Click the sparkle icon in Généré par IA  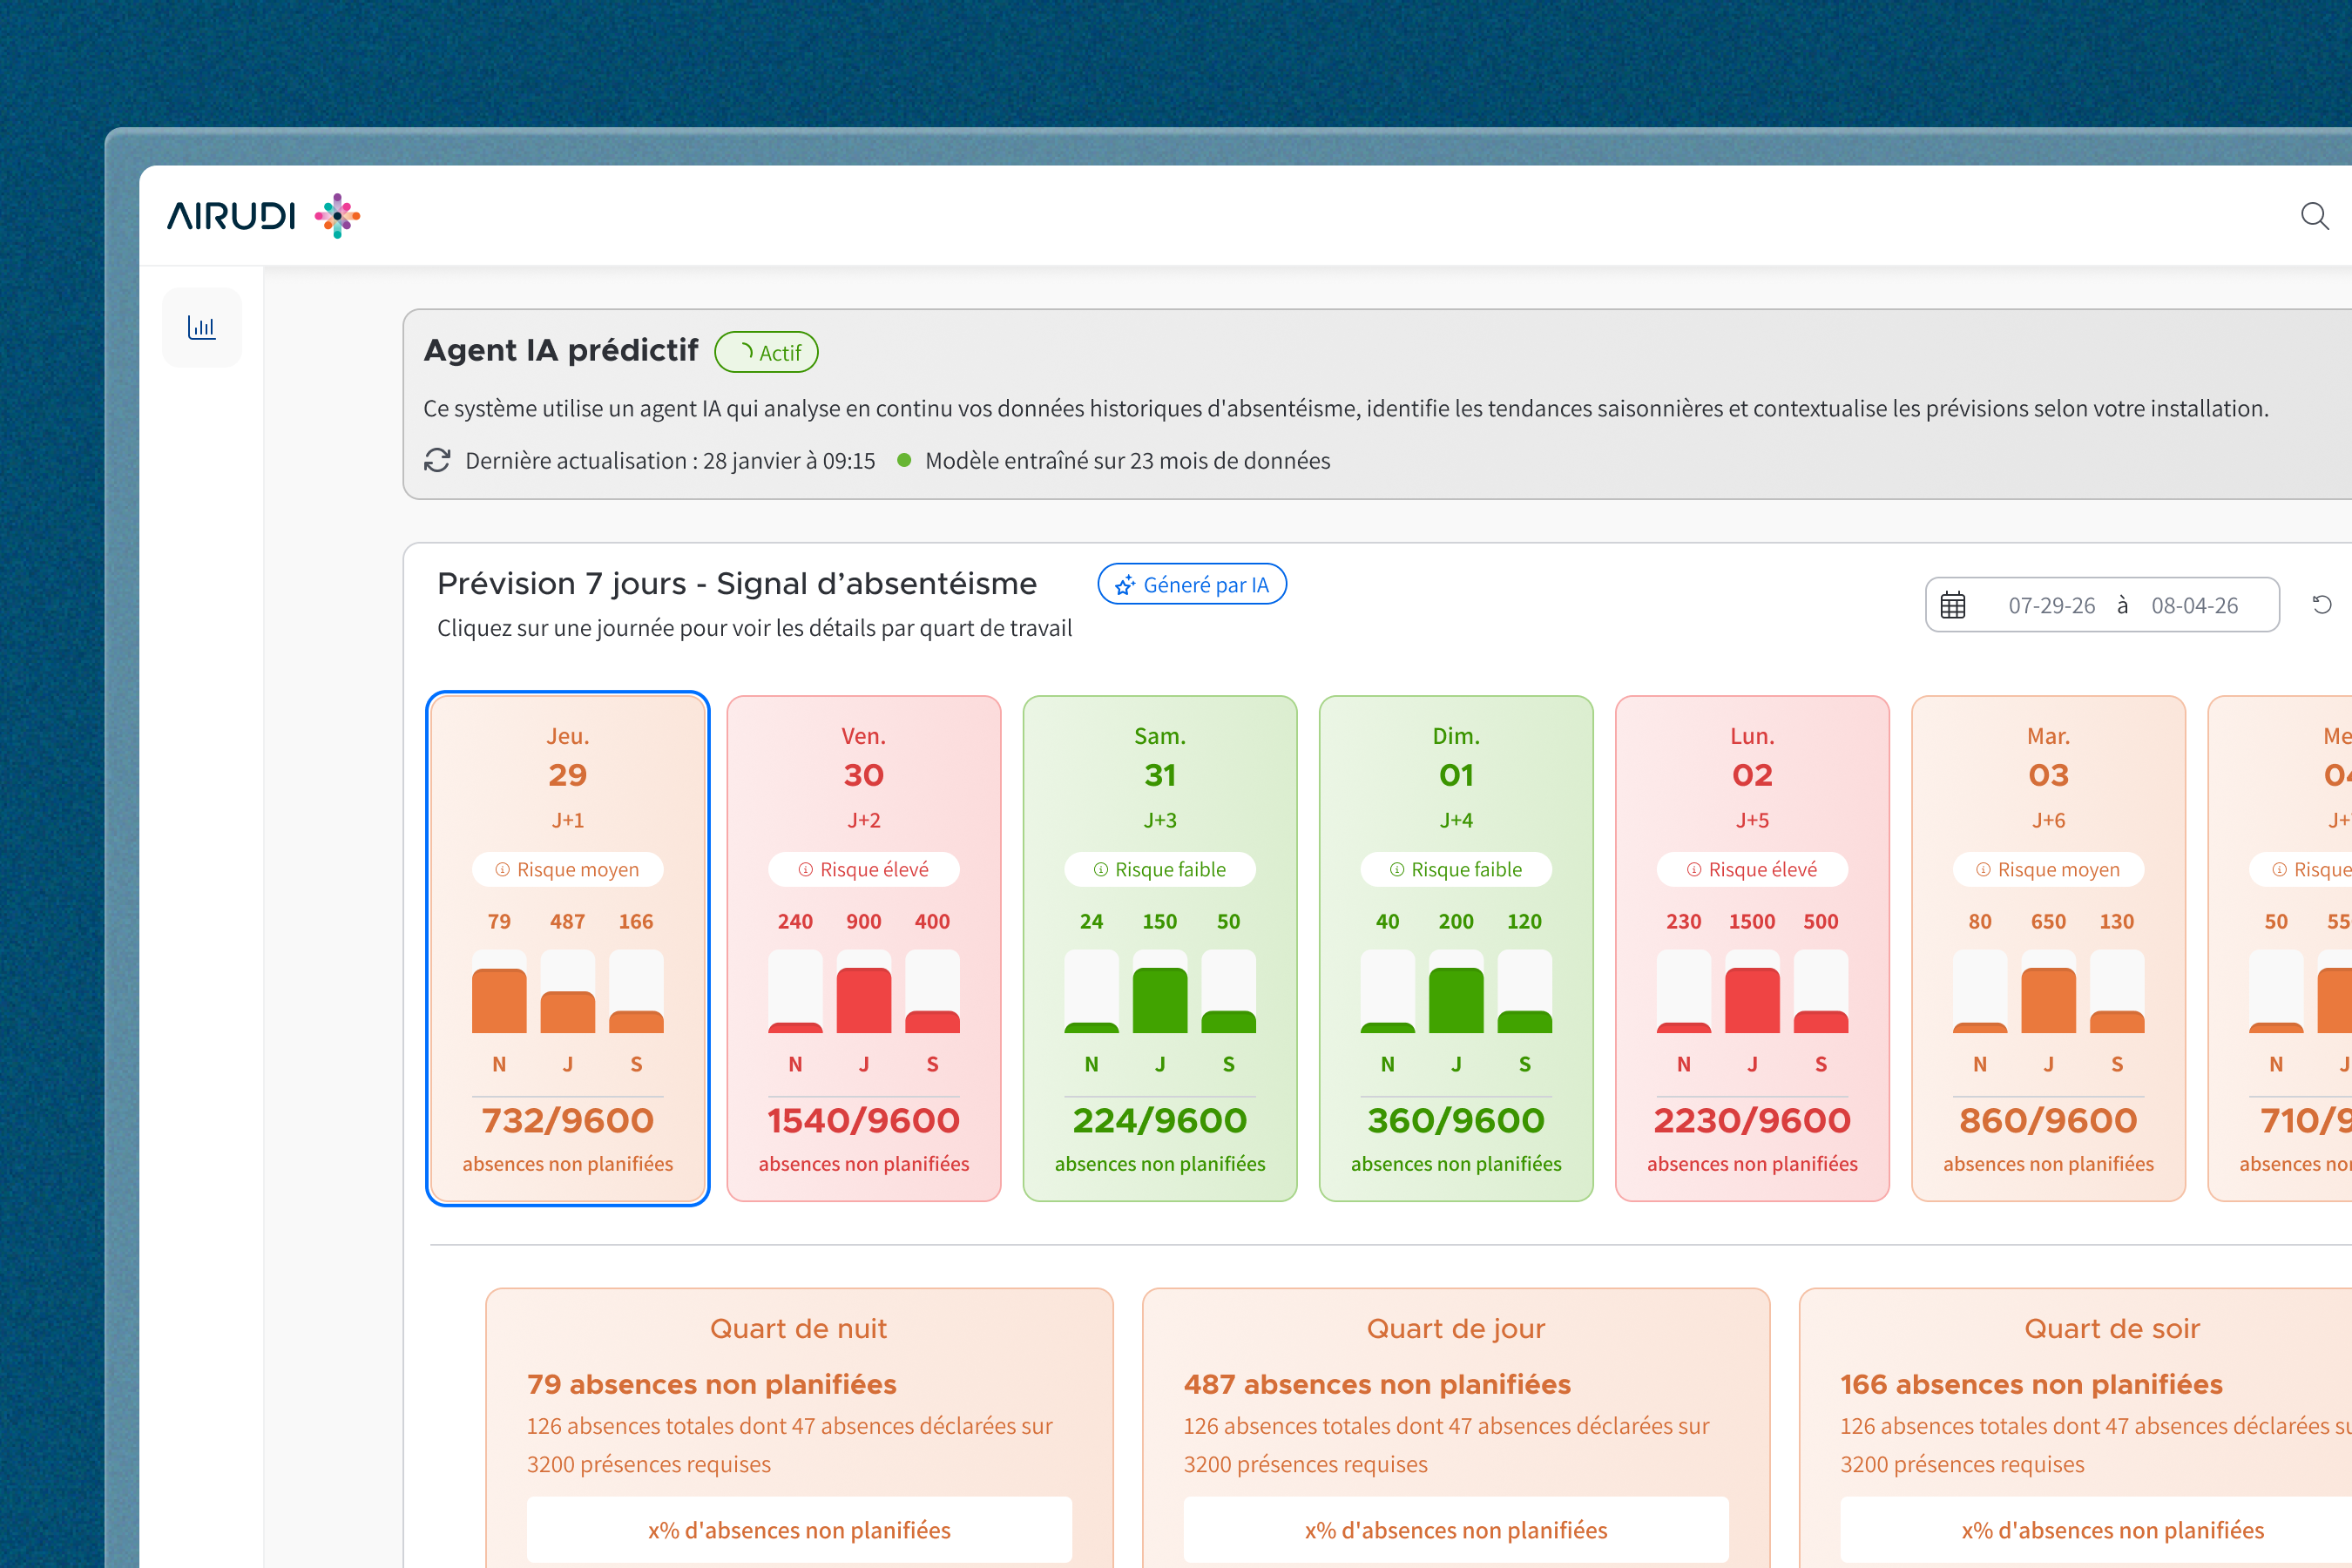click(1125, 585)
